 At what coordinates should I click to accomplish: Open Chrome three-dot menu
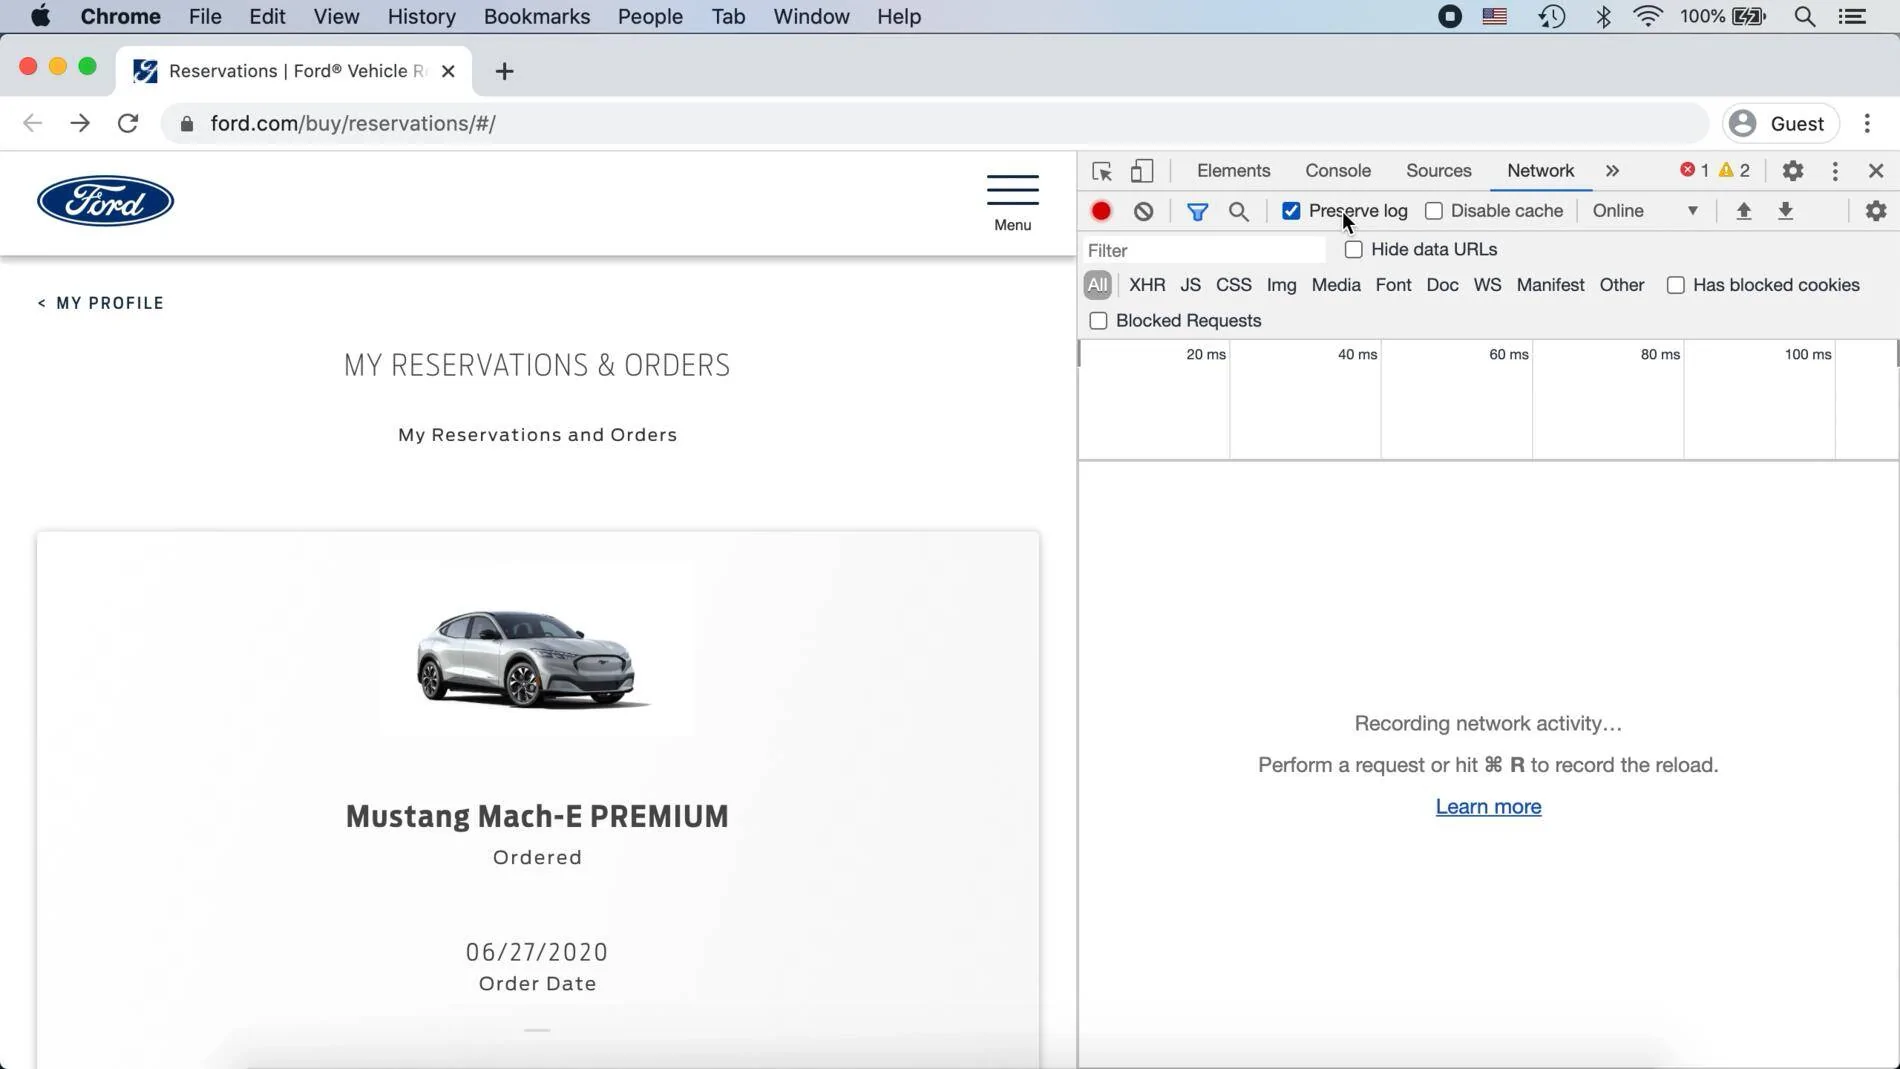1867,123
